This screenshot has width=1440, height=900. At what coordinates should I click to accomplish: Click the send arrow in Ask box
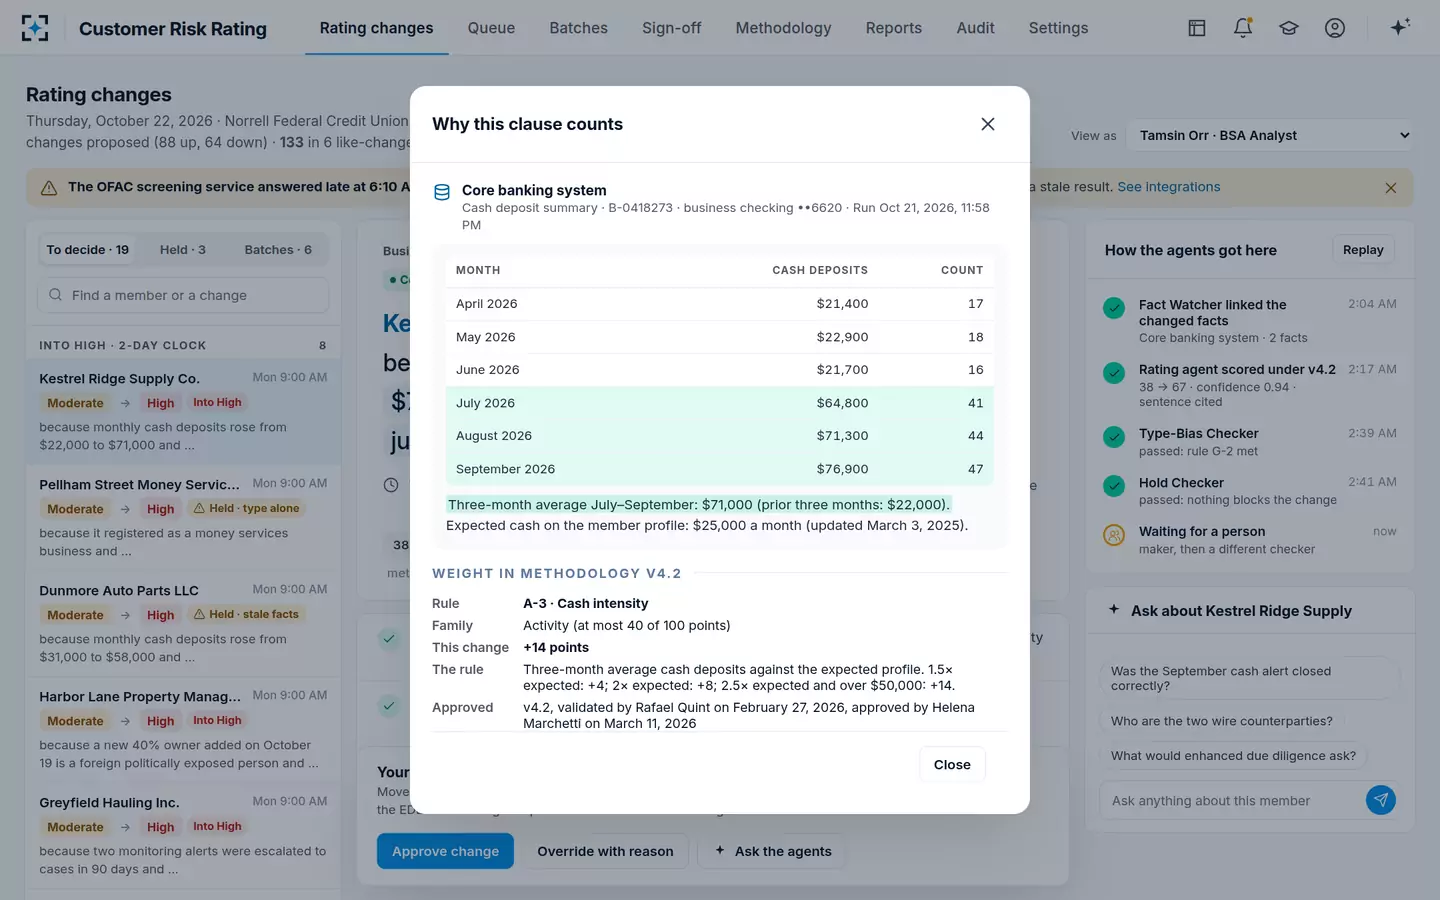[1381, 800]
